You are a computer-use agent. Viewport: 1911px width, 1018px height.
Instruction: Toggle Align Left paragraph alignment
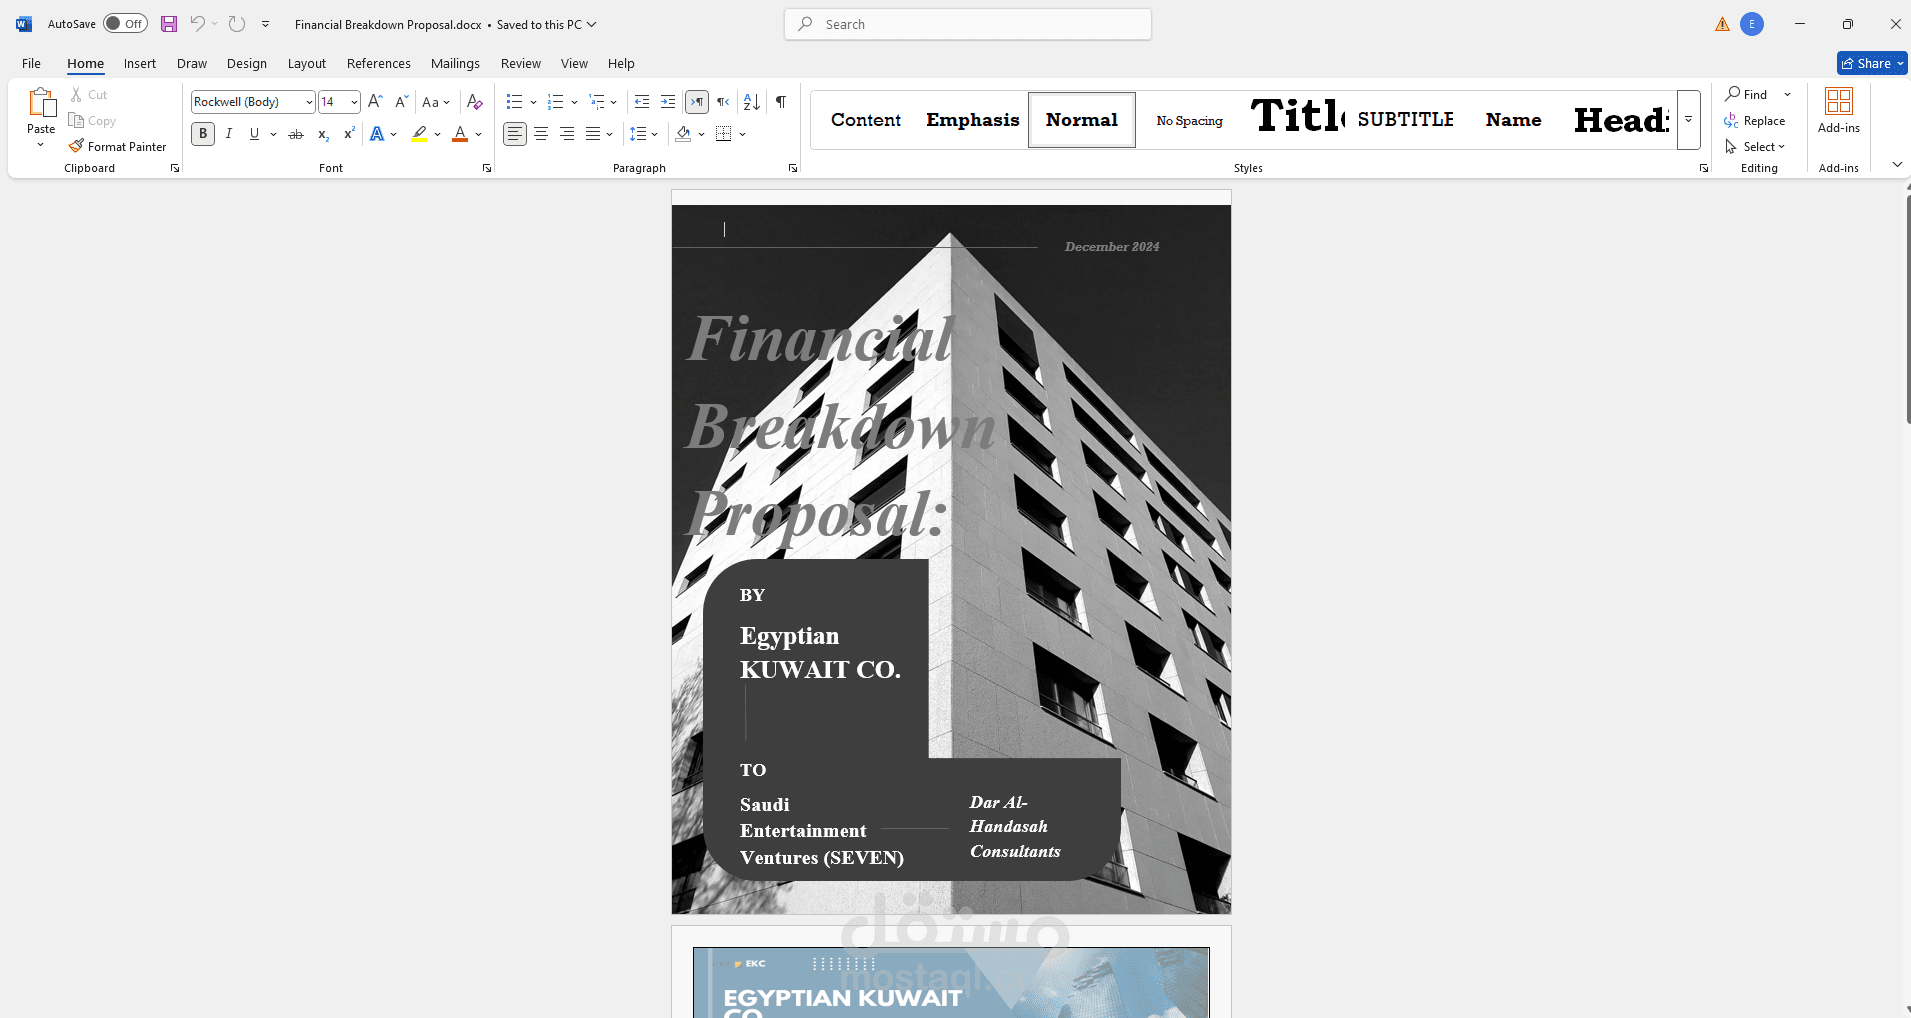pyautogui.click(x=514, y=134)
